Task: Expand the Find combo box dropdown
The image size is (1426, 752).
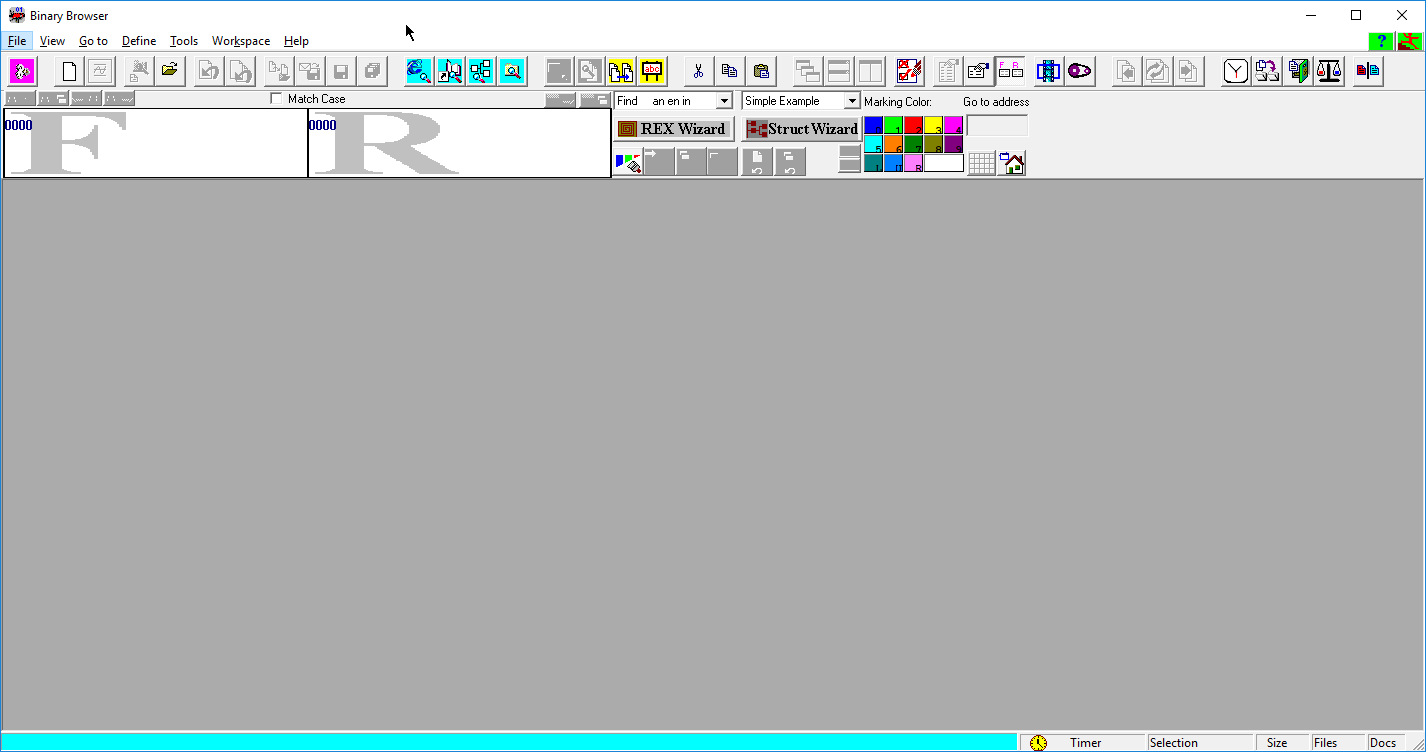Action: pyautogui.click(x=724, y=101)
